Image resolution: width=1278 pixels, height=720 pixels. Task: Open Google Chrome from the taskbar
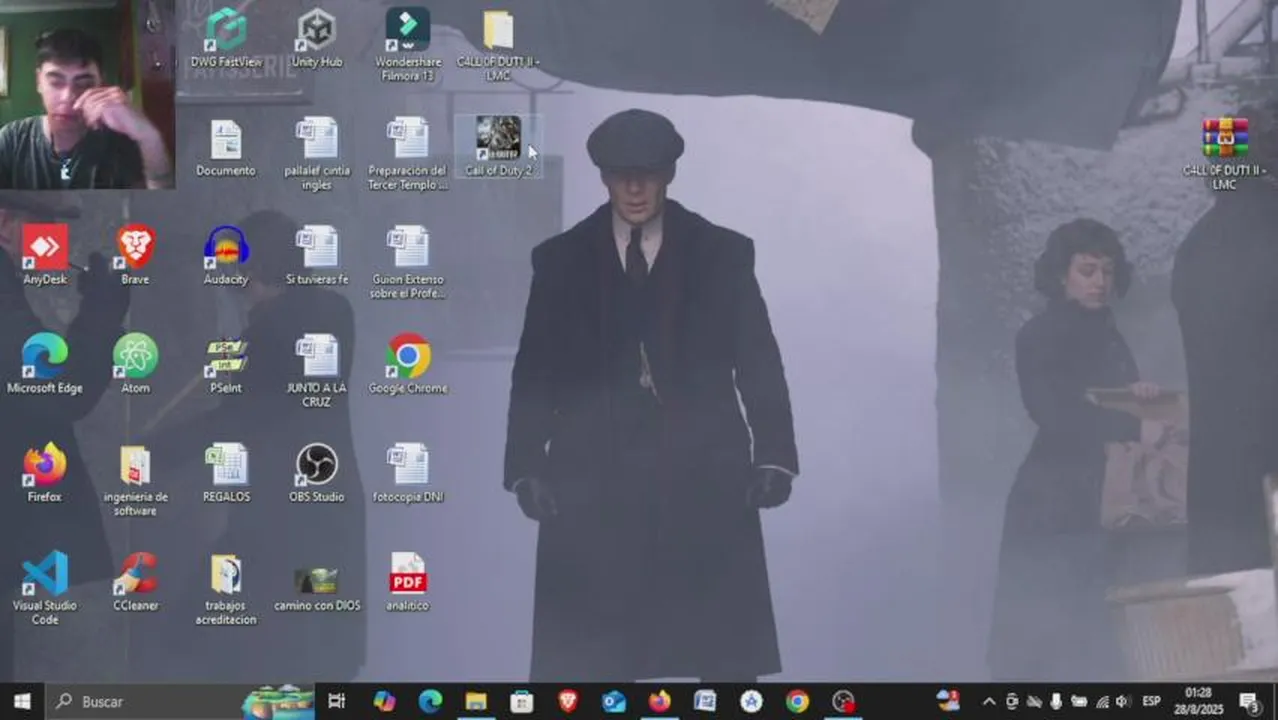click(x=797, y=701)
